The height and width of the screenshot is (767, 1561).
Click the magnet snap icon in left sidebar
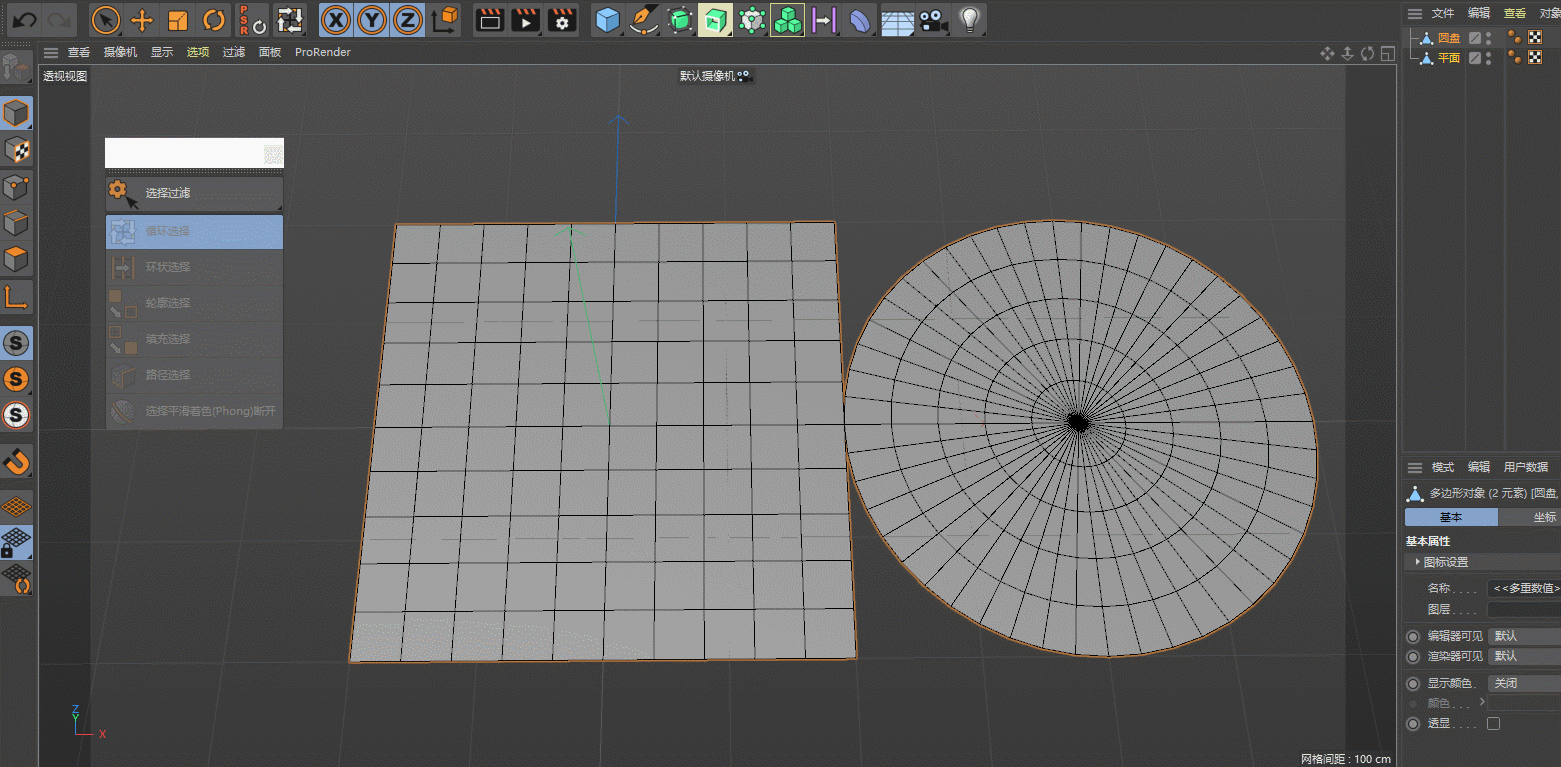(17, 461)
